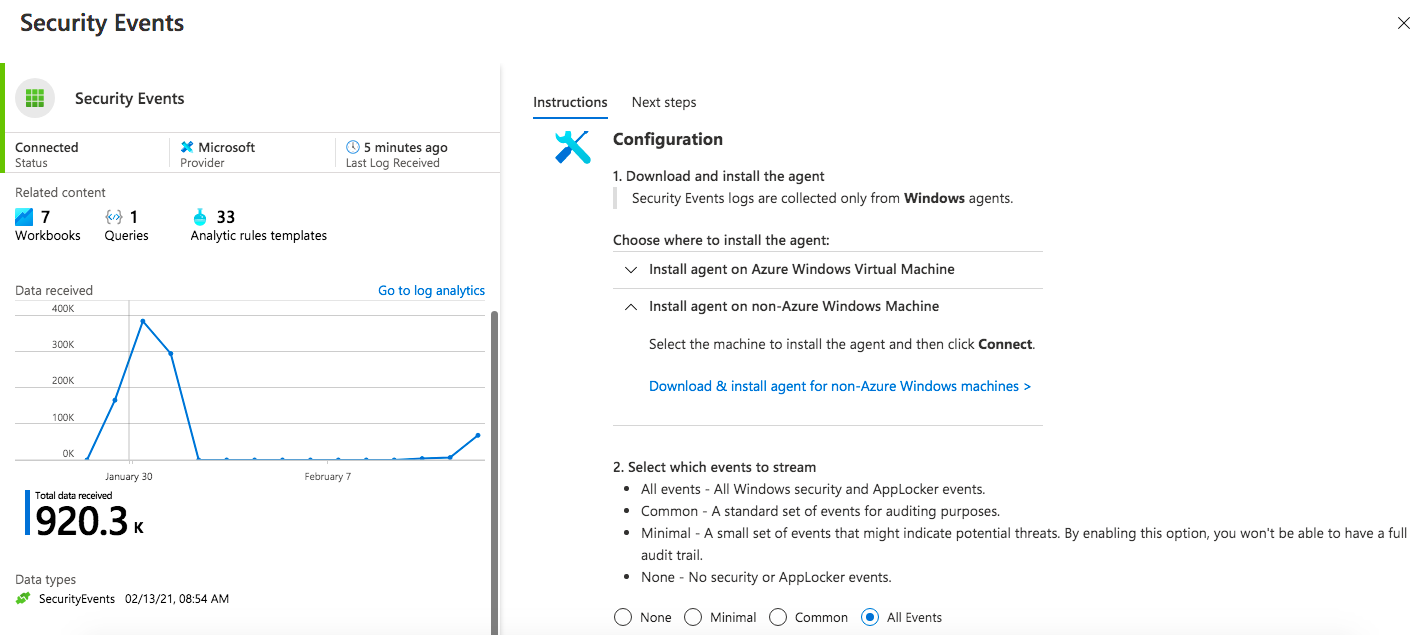Switch to the Next steps tab
1424x635 pixels.
(x=664, y=102)
